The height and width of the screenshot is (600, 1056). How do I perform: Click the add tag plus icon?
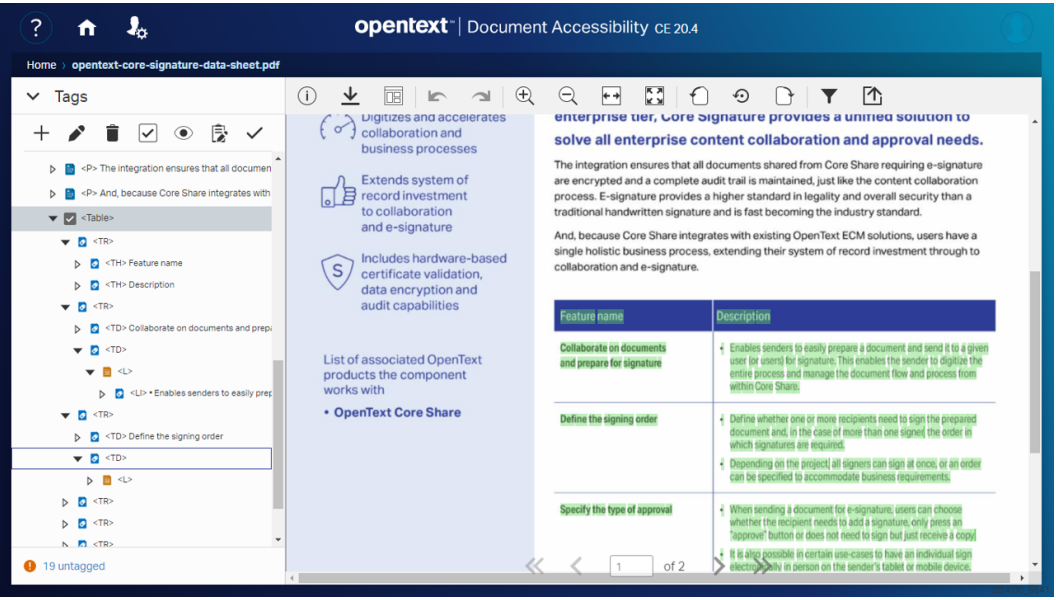(41, 133)
